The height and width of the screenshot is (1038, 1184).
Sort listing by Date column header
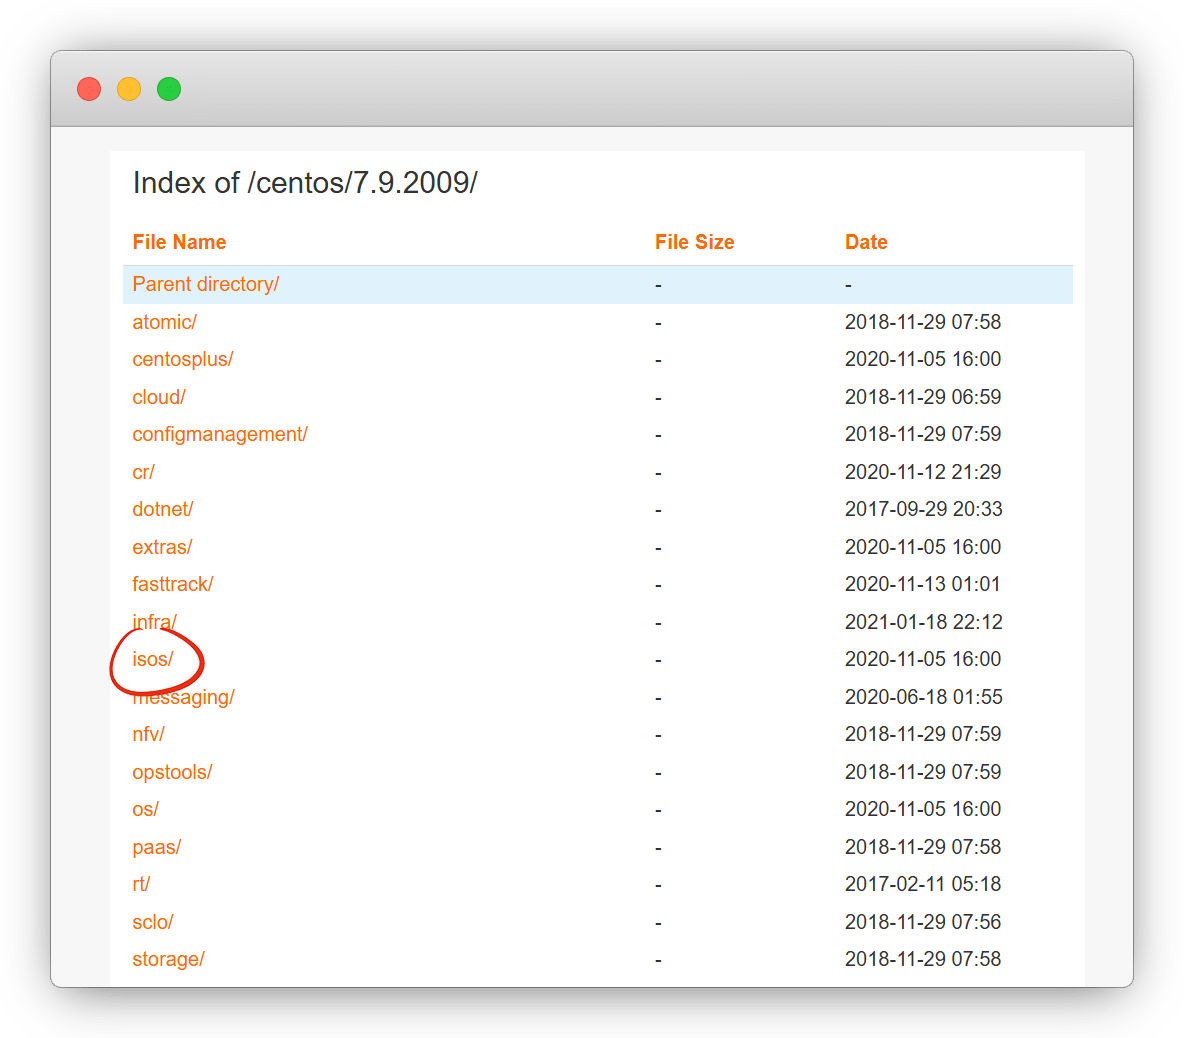pyautogui.click(x=866, y=242)
